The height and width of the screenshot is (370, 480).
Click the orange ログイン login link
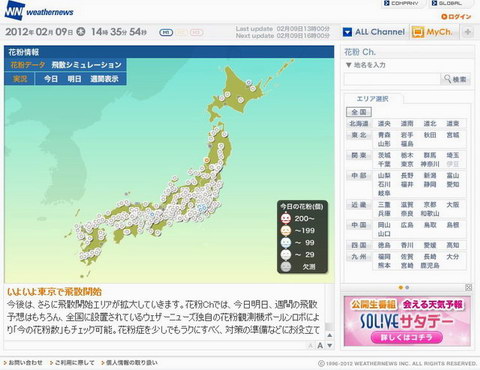click(456, 17)
